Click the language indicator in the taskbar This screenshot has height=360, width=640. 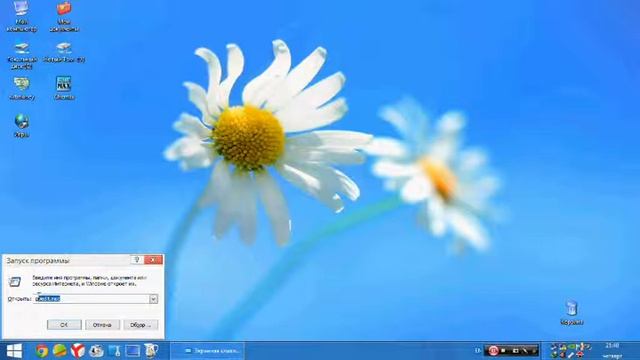click(x=477, y=351)
